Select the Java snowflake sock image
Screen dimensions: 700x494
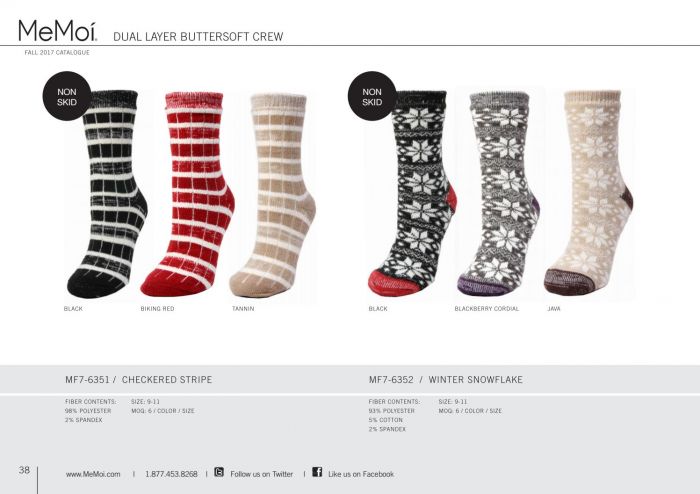[588, 193]
